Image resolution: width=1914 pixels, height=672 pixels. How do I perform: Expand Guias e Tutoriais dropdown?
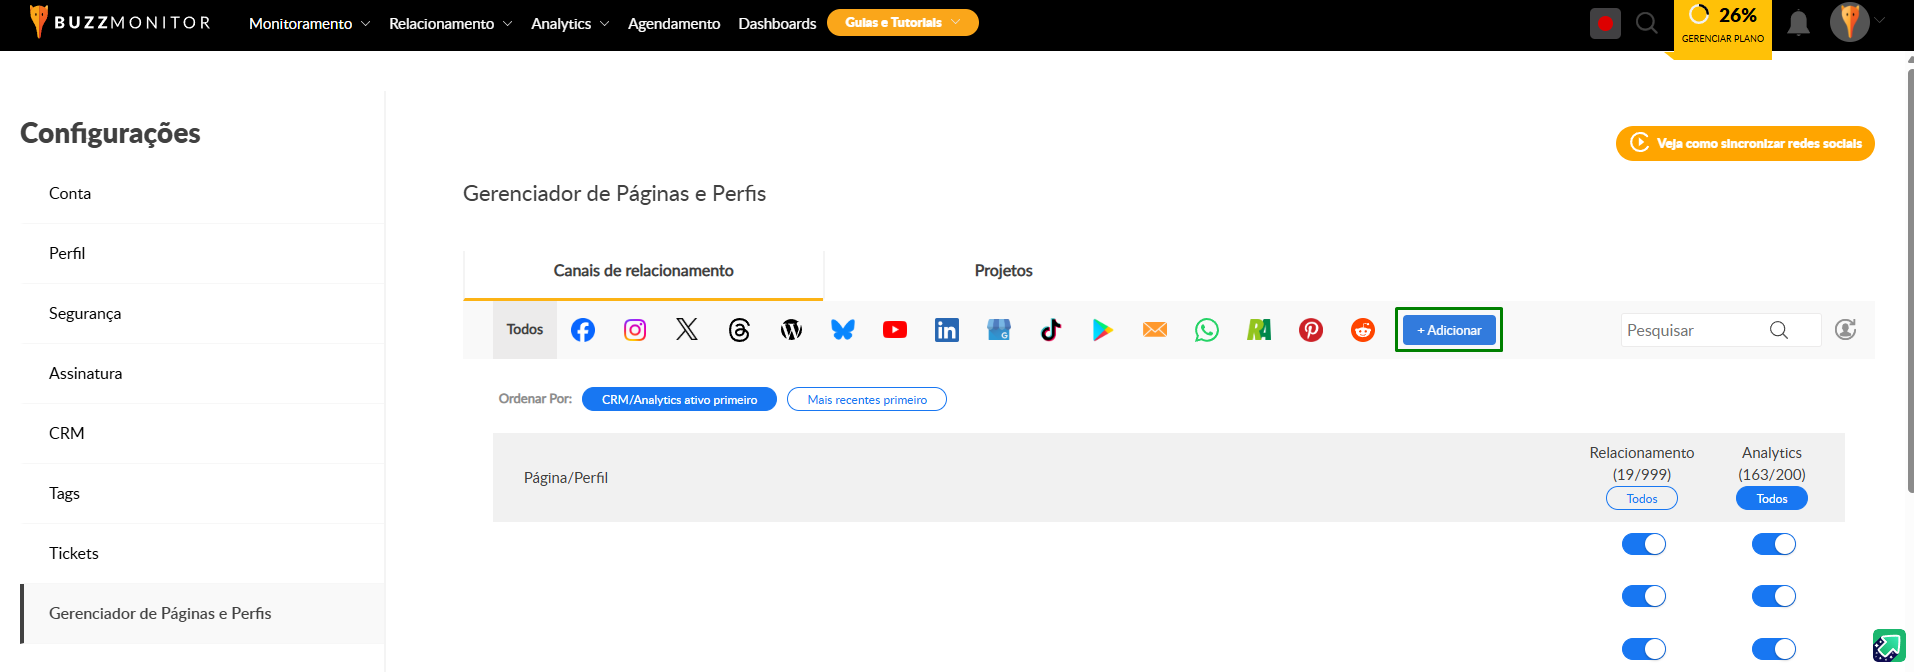(902, 22)
